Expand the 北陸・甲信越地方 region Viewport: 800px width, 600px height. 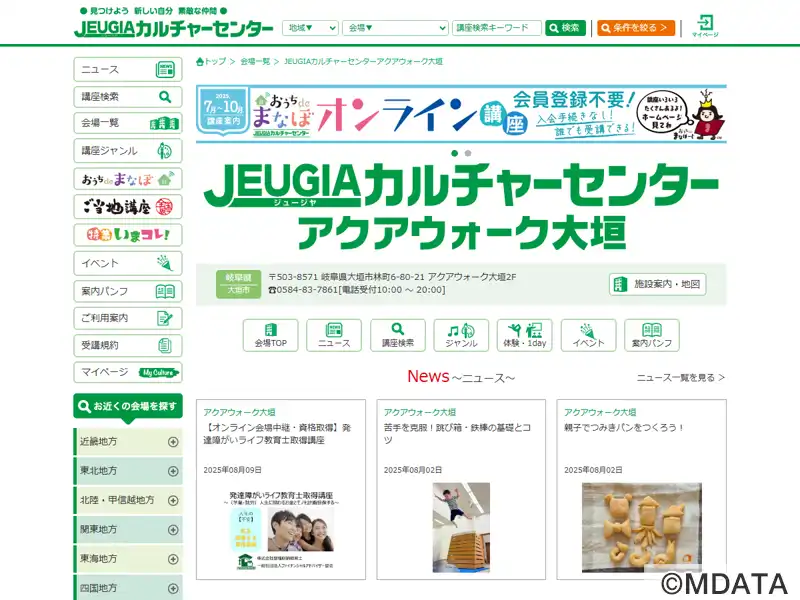pyautogui.click(x=128, y=501)
